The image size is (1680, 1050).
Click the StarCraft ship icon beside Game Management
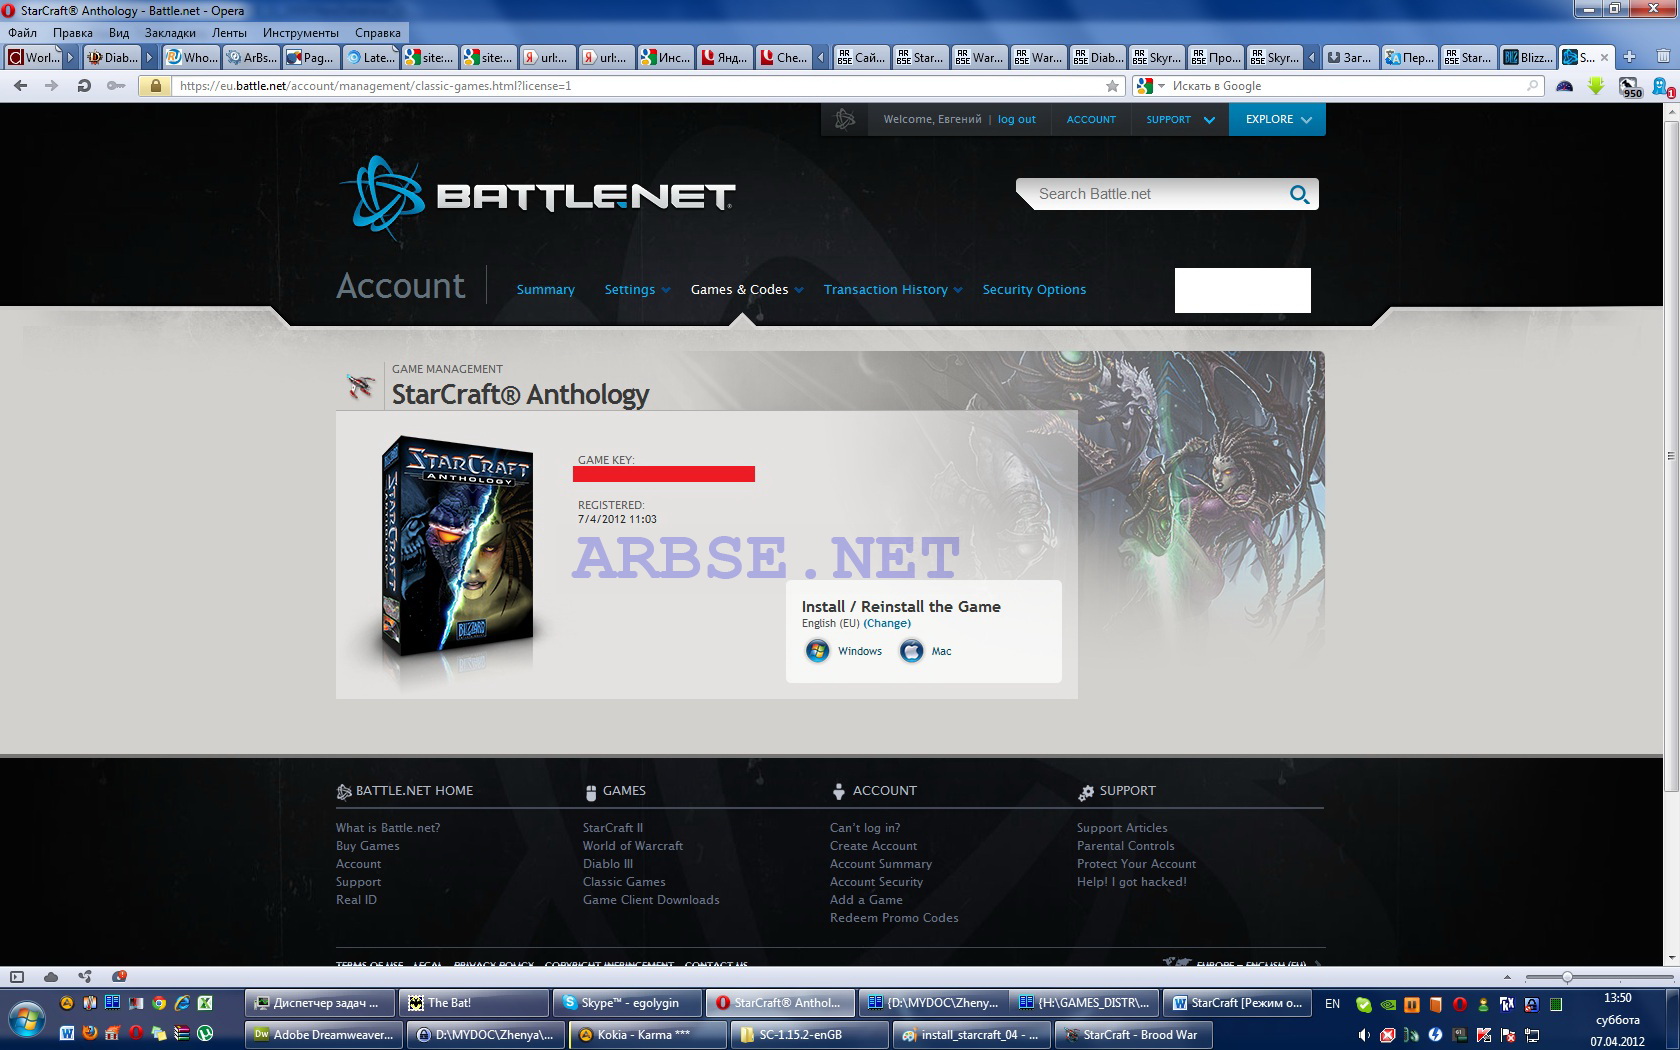tap(360, 385)
